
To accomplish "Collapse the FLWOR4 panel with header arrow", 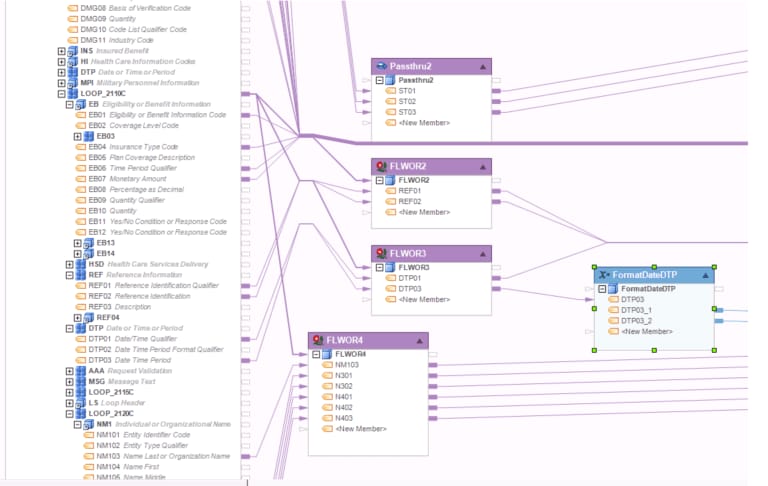I will pyautogui.click(x=420, y=340).
